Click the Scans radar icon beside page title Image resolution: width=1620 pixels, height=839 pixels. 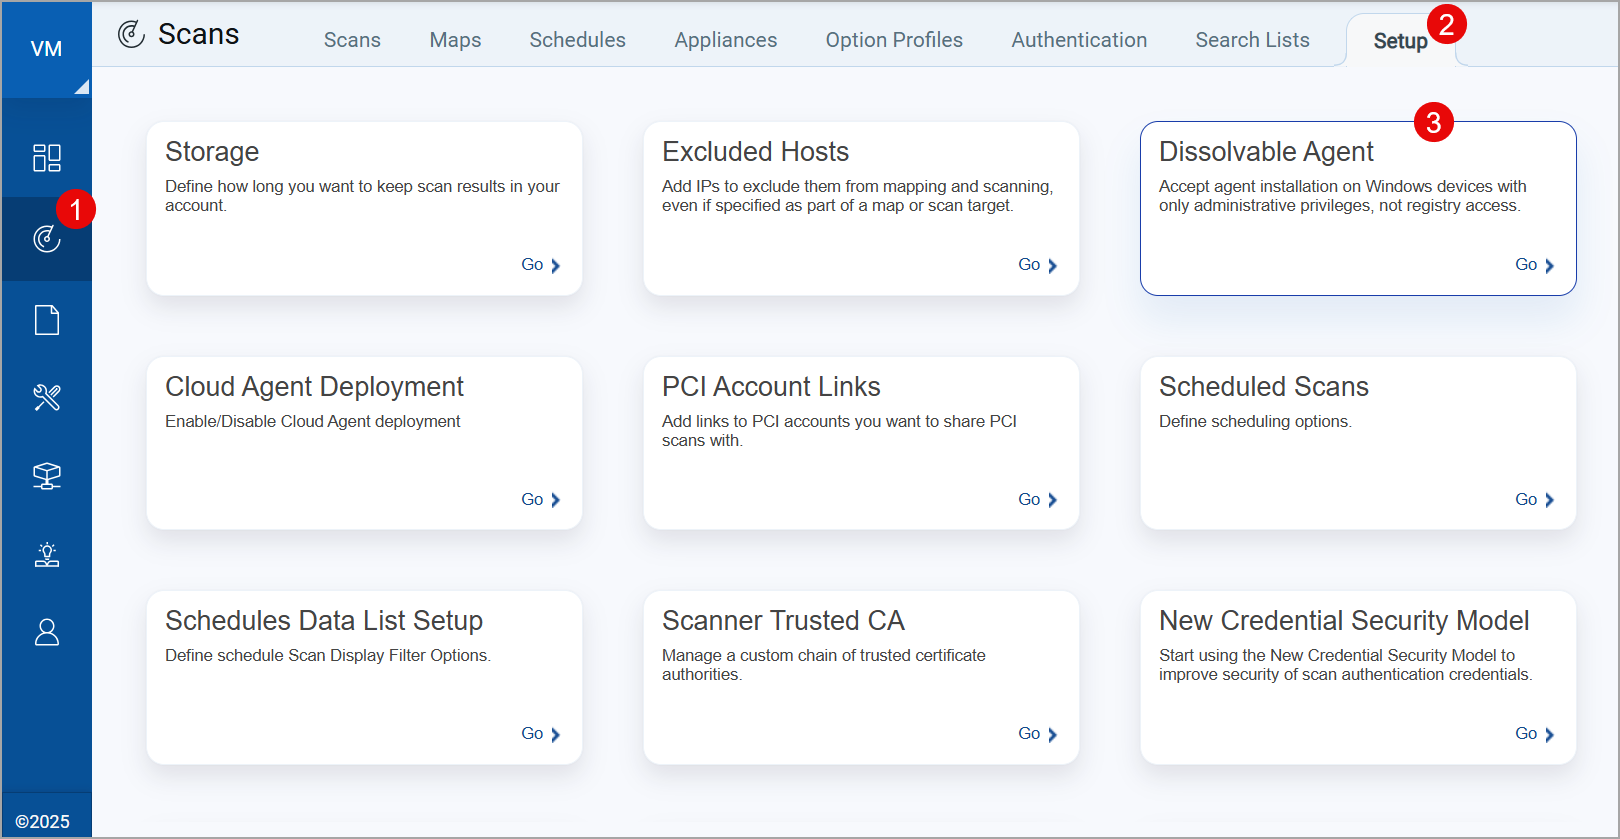pos(131,34)
